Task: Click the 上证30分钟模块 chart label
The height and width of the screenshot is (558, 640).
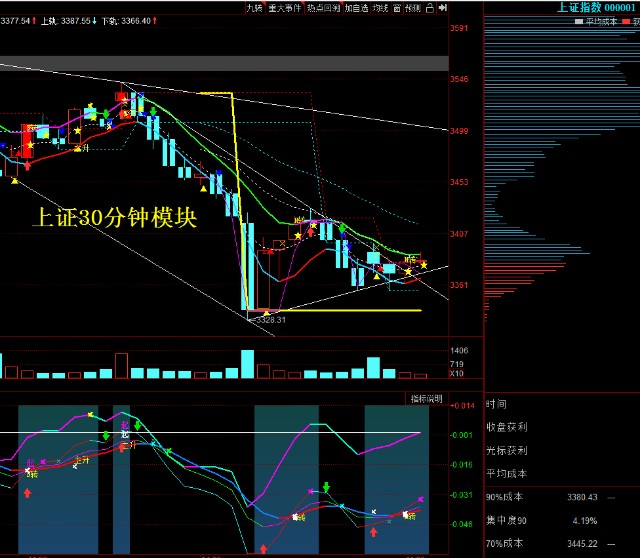Action: [x=114, y=217]
